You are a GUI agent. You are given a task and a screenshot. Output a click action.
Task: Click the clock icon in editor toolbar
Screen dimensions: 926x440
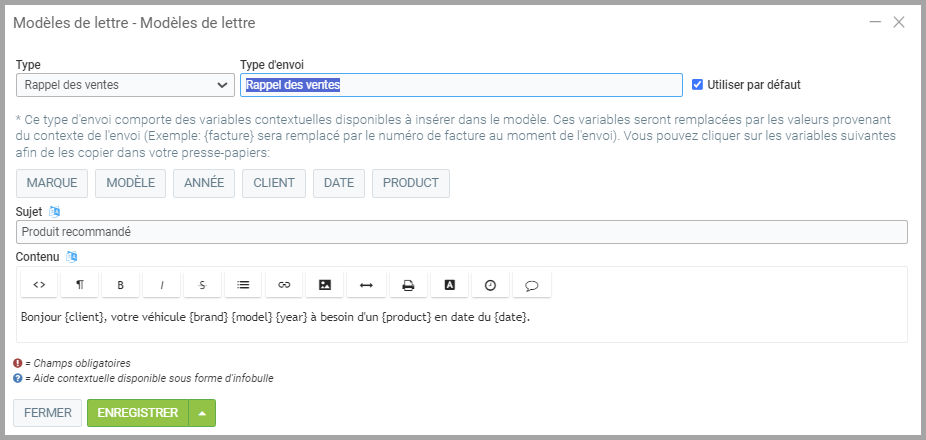coord(490,285)
